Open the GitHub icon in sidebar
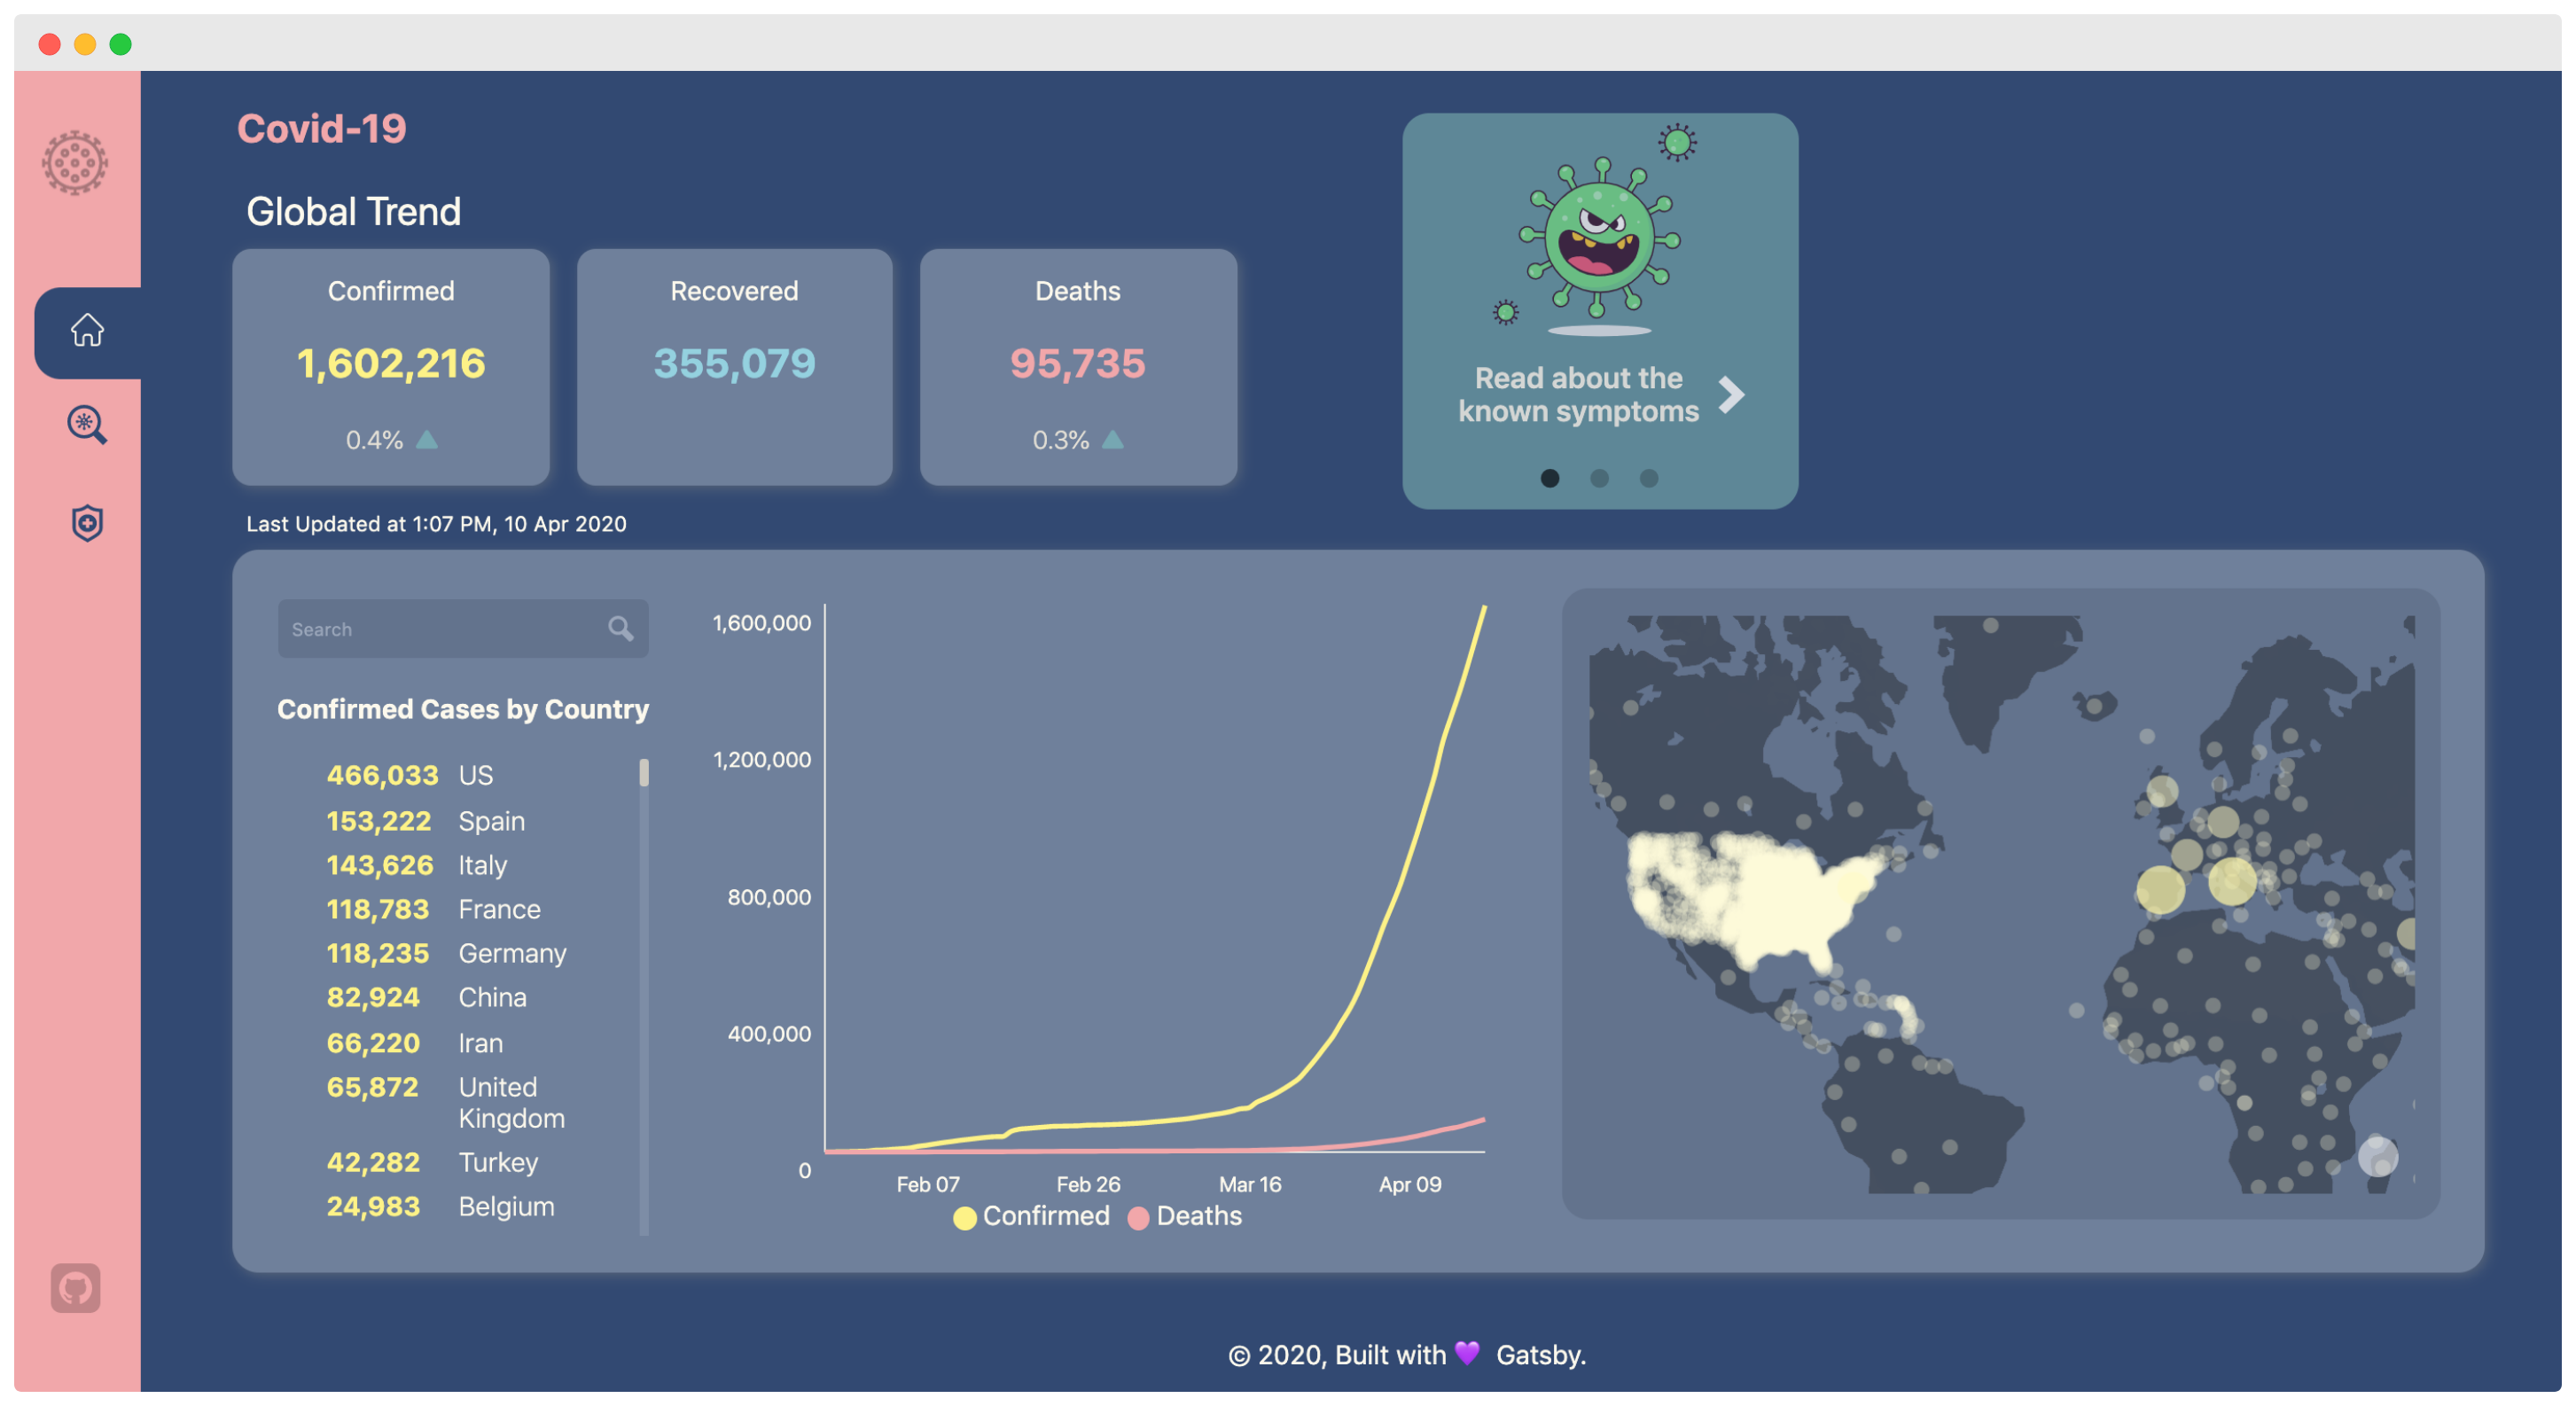2576x1406 pixels. (x=76, y=1290)
